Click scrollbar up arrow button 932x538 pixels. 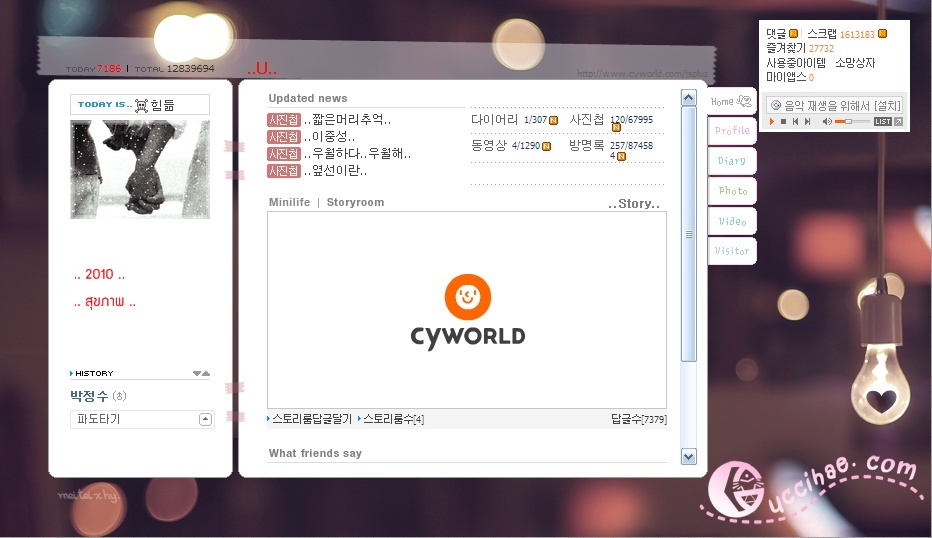point(689,98)
